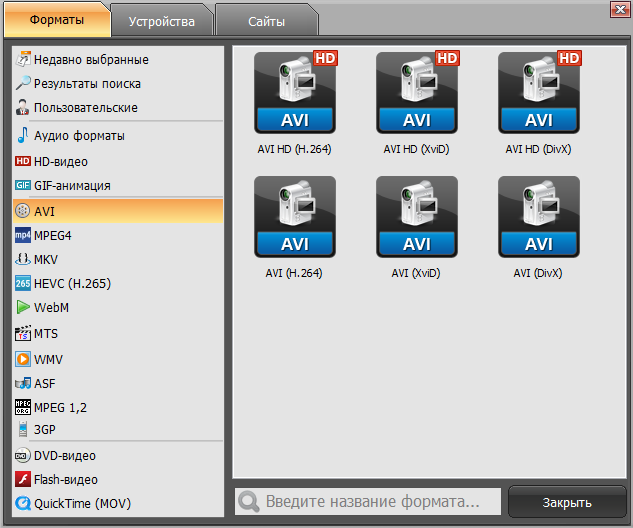
Task: Select MPEG4 category
Action: (x=118, y=235)
